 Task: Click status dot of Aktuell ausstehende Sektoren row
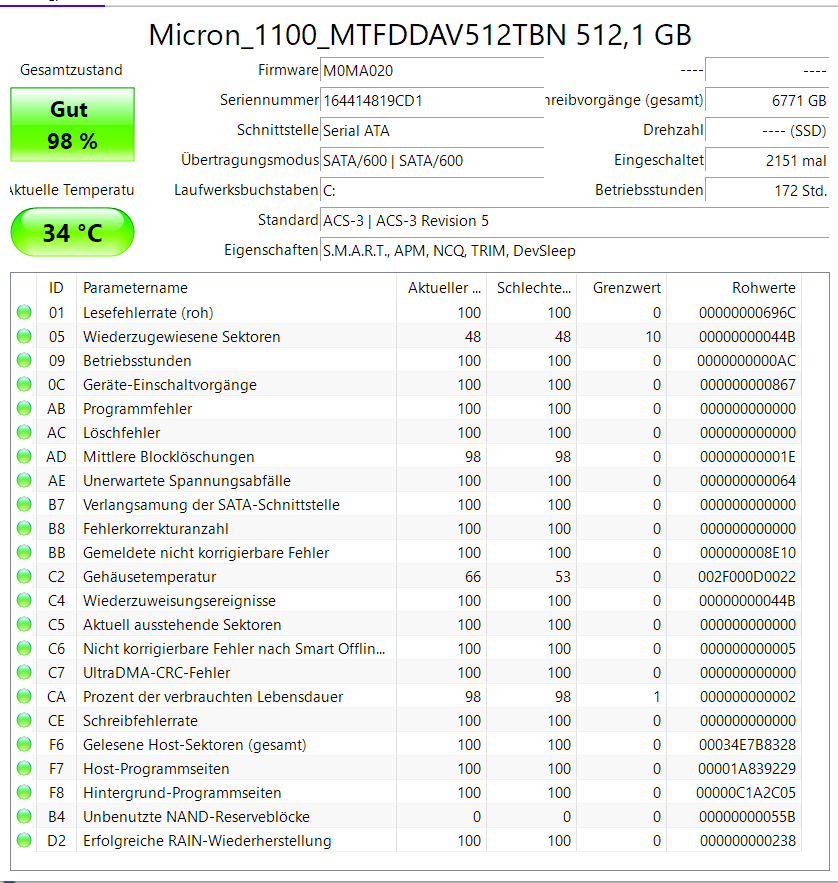[24, 625]
